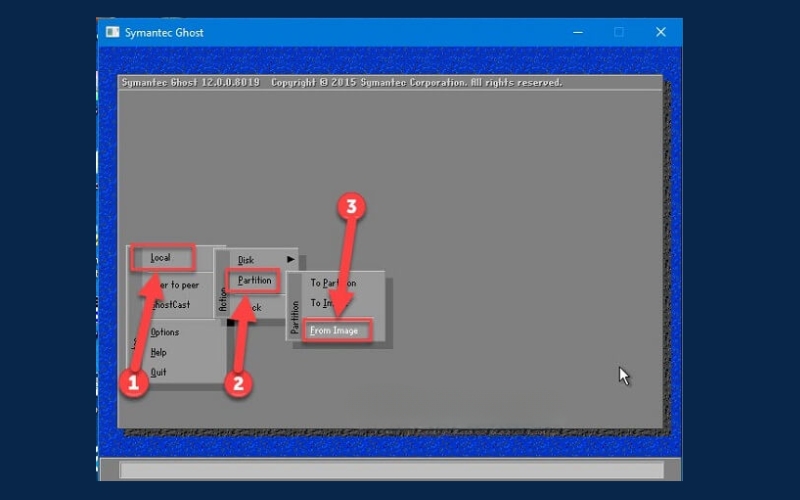The height and width of the screenshot is (500, 800).
Task: Click the empty status bar at bottom
Action: pyautogui.click(x=391, y=470)
